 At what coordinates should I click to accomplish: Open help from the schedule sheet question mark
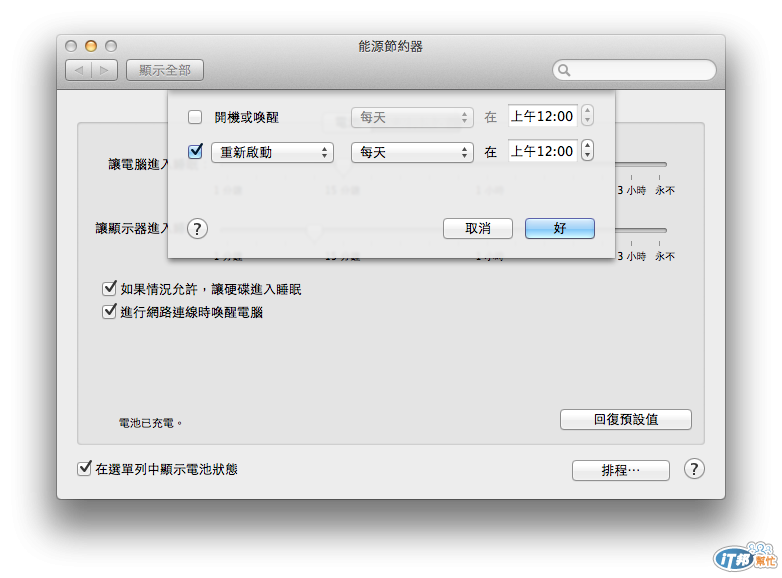click(x=197, y=229)
